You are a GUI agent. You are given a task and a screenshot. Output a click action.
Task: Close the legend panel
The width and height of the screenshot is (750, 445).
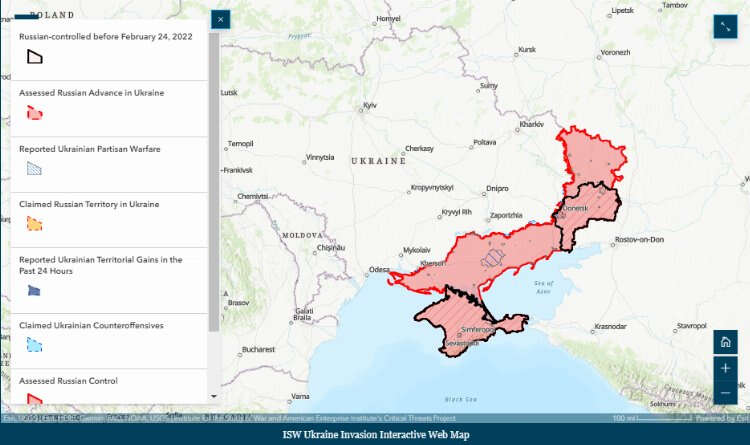[221, 19]
